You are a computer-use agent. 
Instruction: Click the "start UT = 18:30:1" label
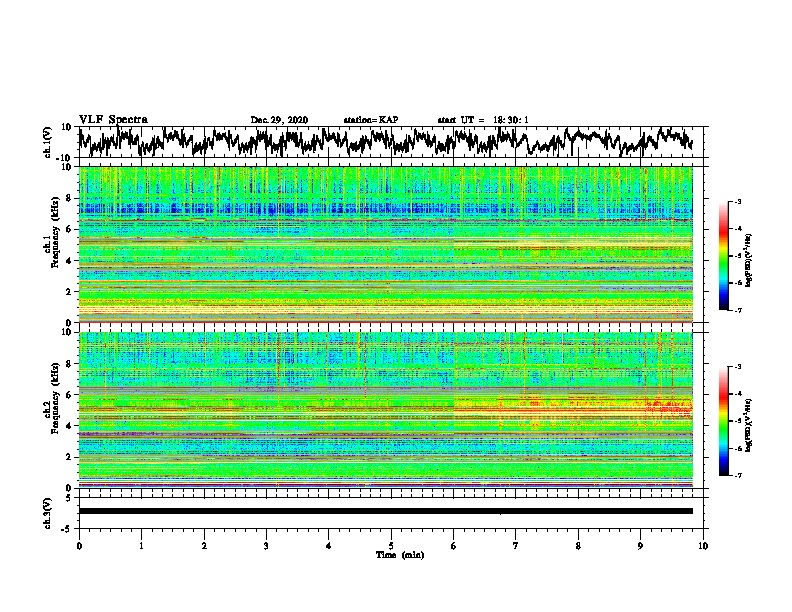point(483,120)
